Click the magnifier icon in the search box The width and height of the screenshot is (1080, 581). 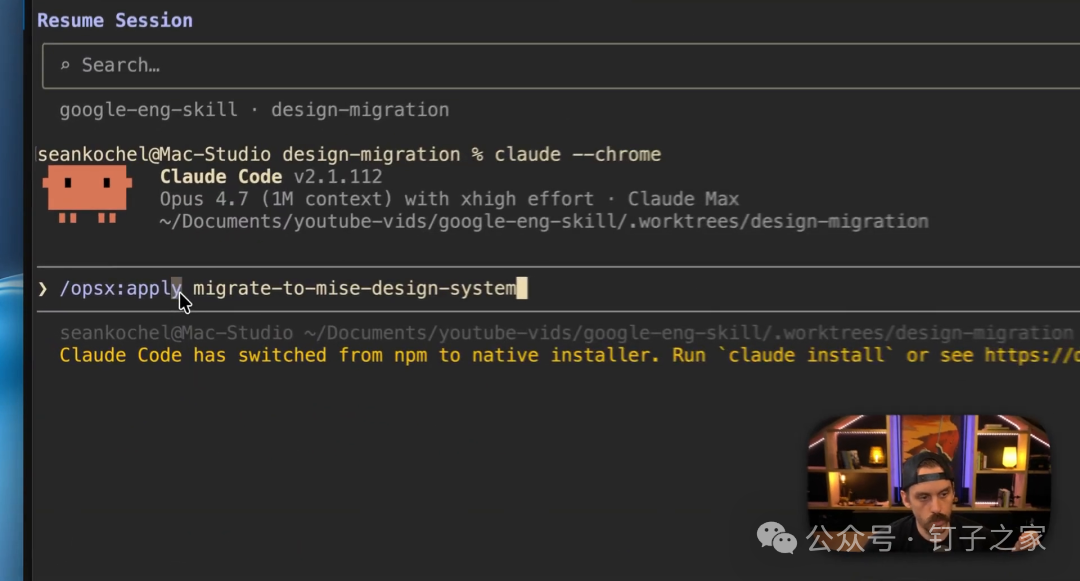tap(65, 65)
